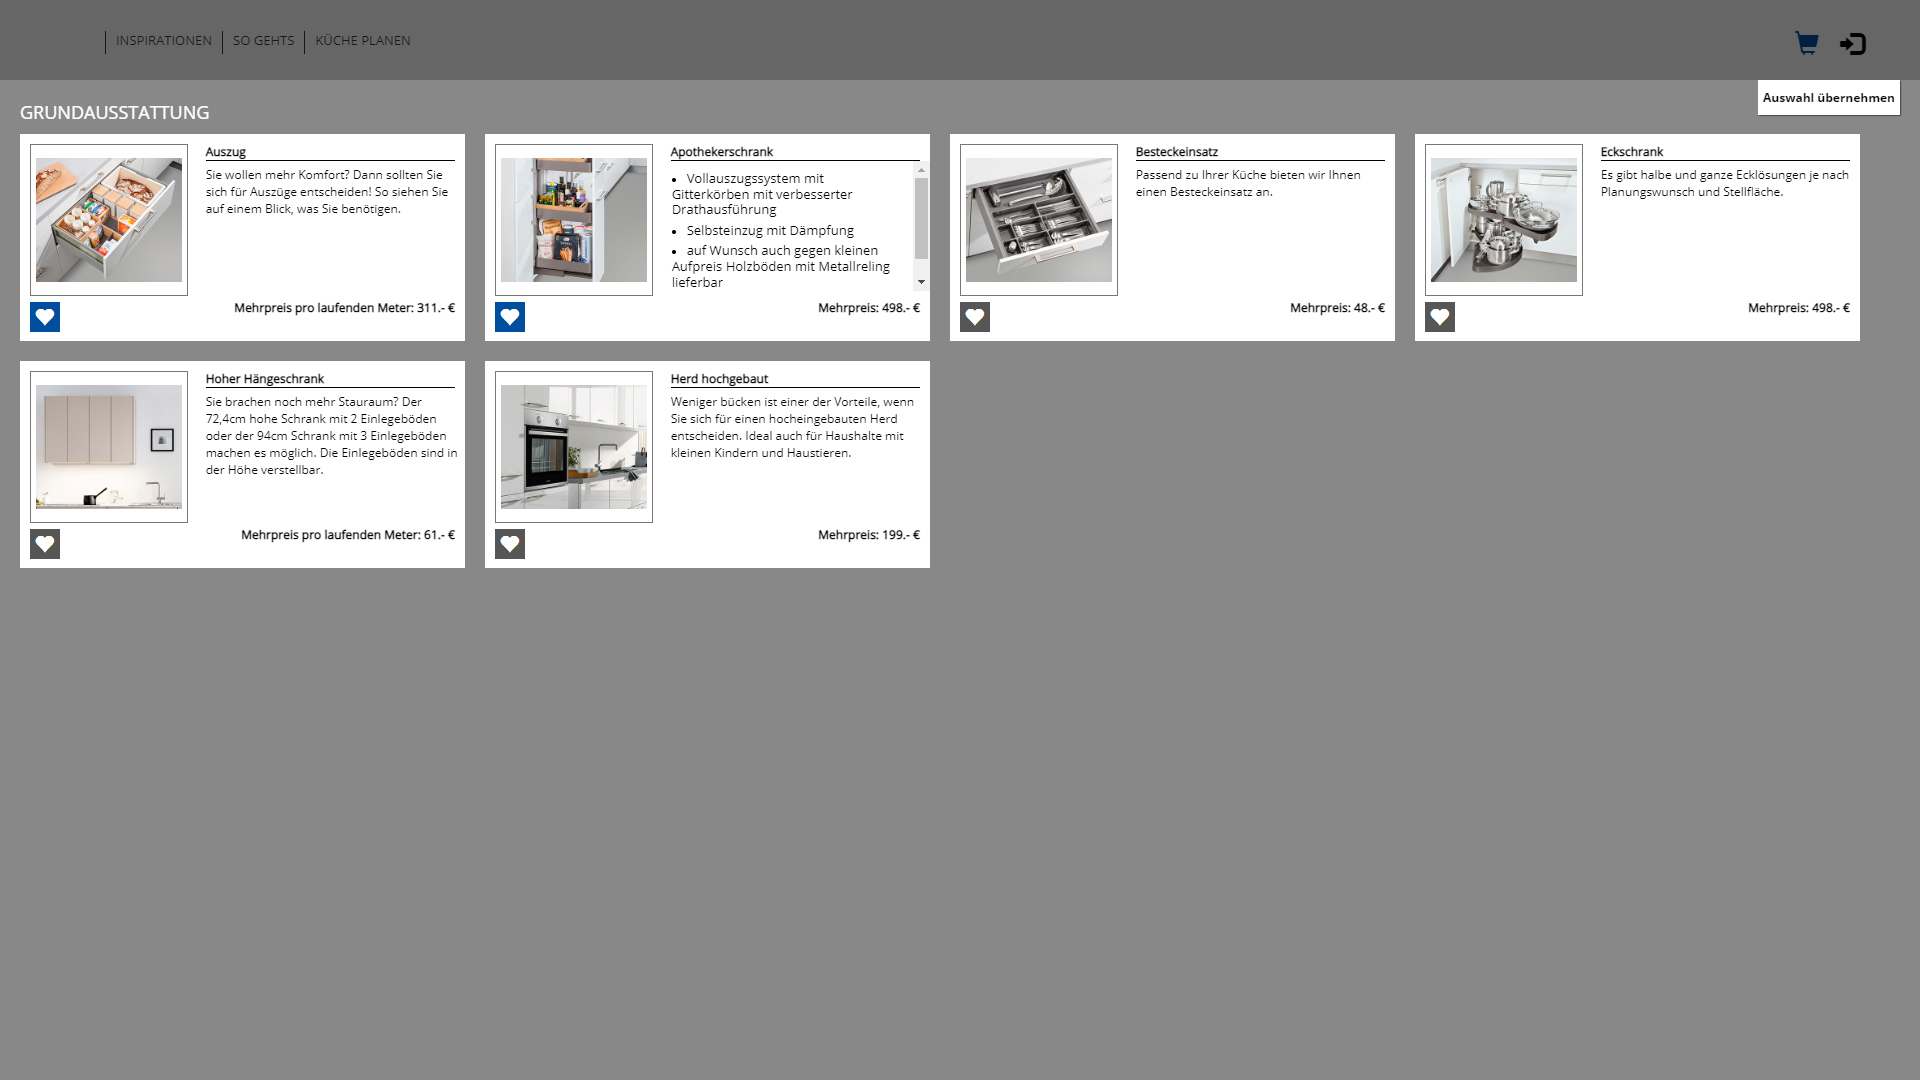The height and width of the screenshot is (1080, 1920).
Task: Click the Apothekerschrank description scrollbar thumb
Action: pyautogui.click(x=921, y=218)
